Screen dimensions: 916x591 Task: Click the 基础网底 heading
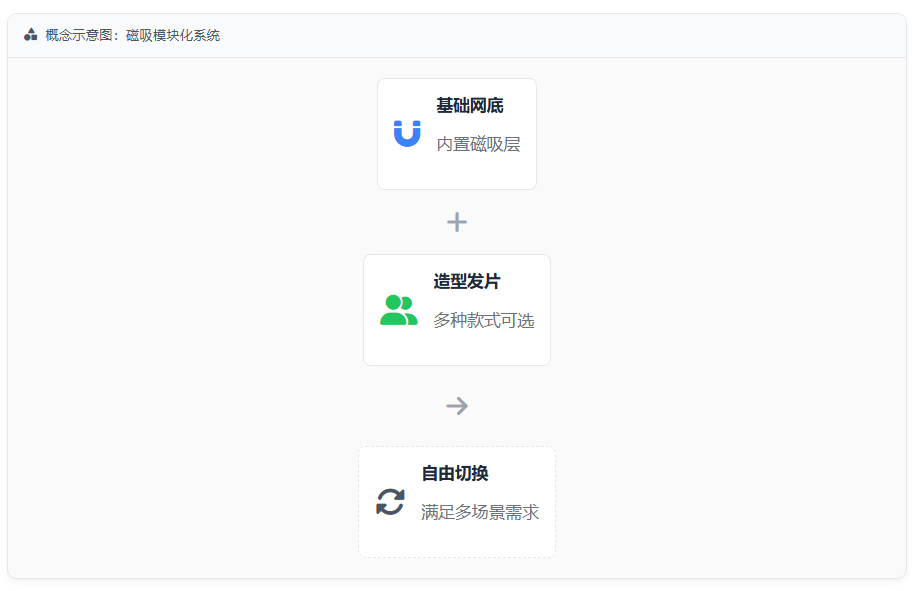(470, 106)
